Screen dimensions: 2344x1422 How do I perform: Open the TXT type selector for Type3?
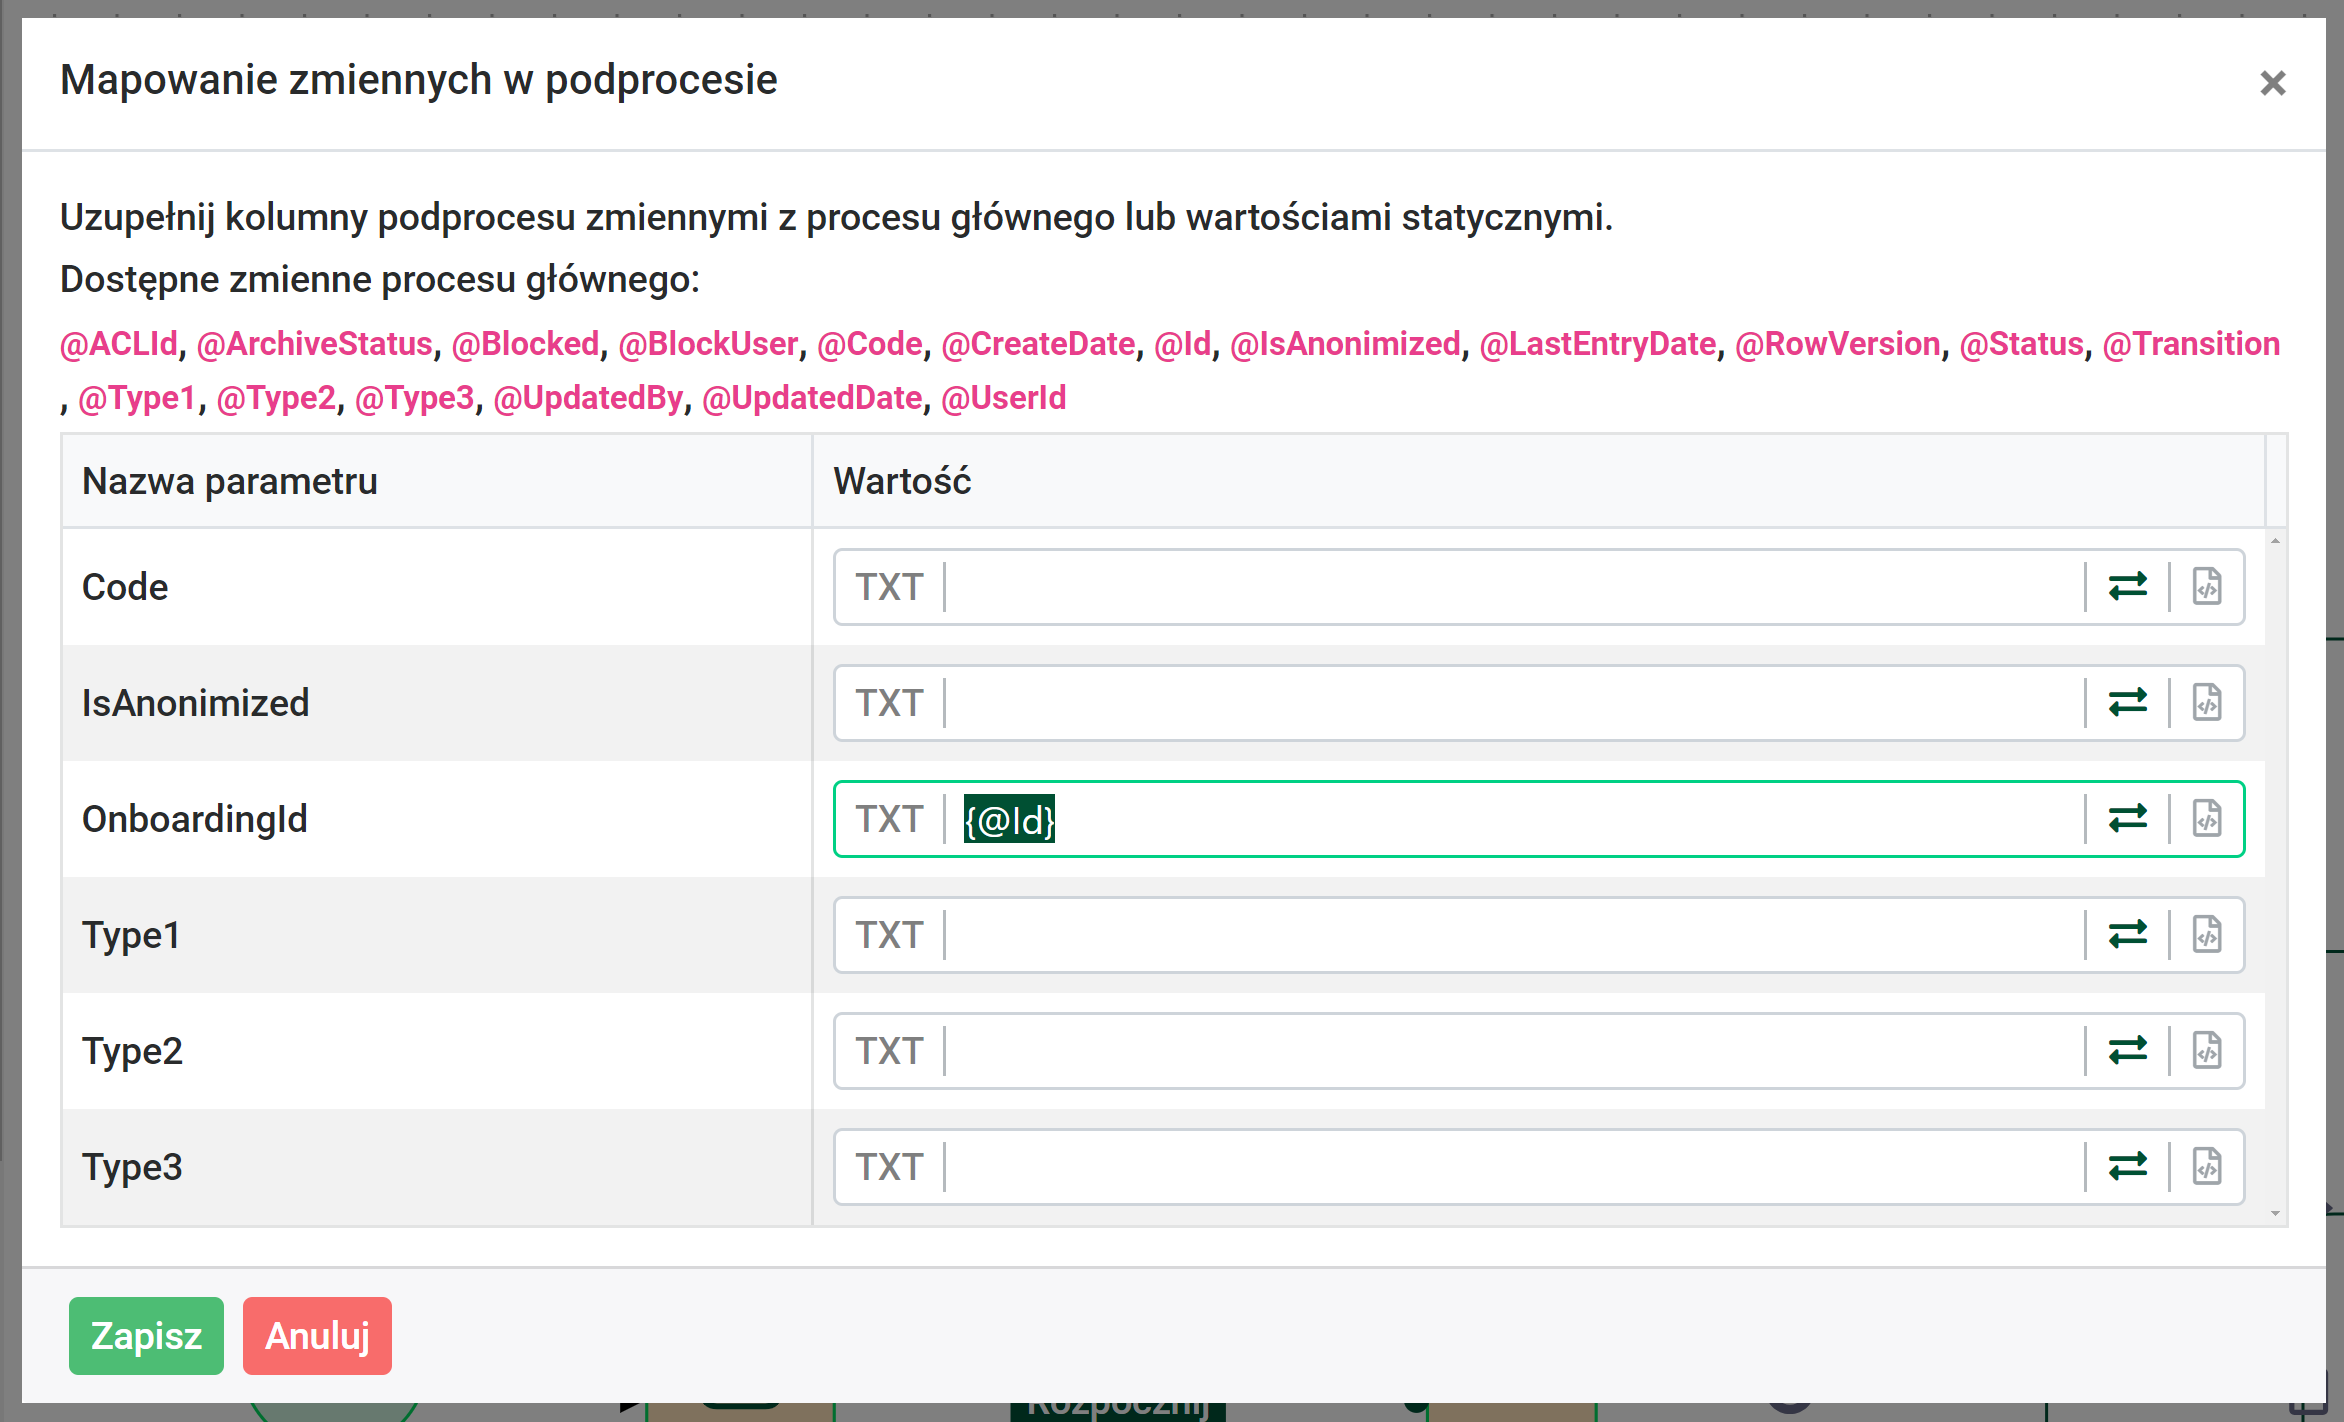(888, 1166)
